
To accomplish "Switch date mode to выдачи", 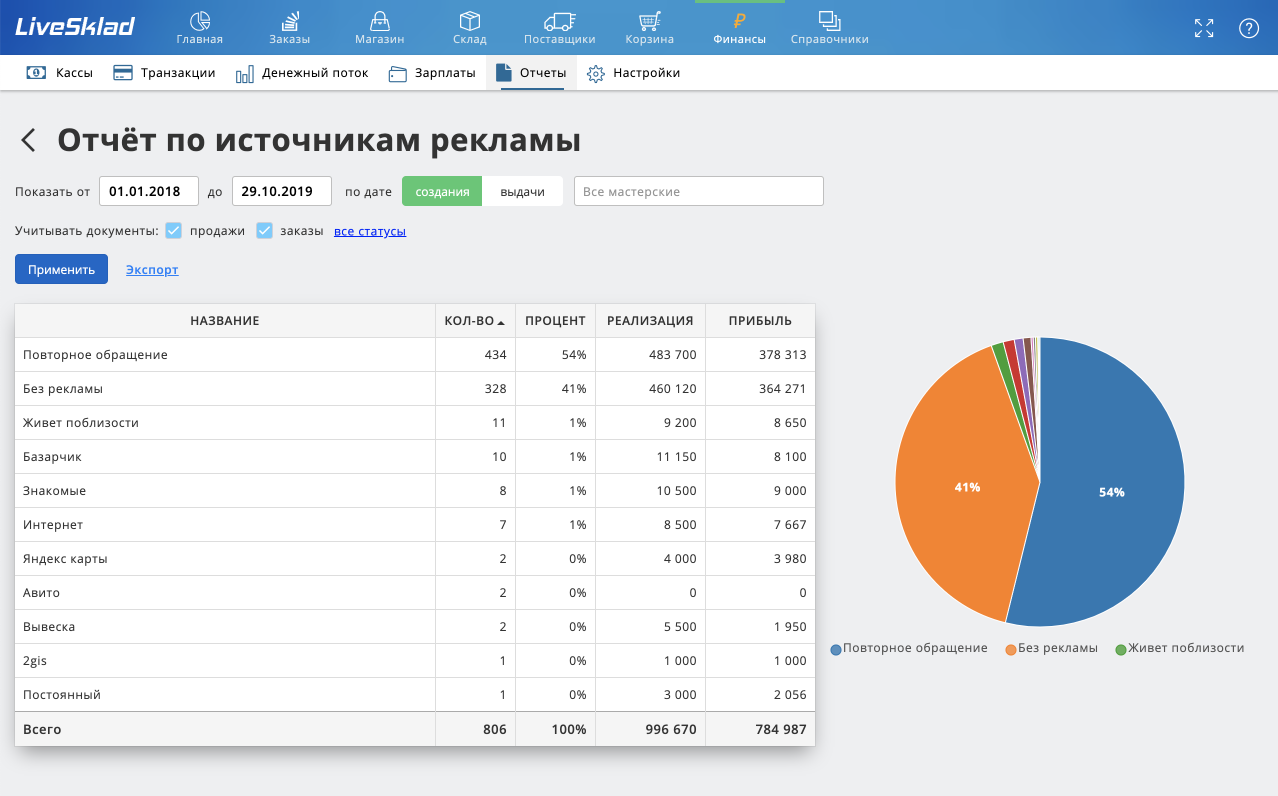I will [522, 191].
